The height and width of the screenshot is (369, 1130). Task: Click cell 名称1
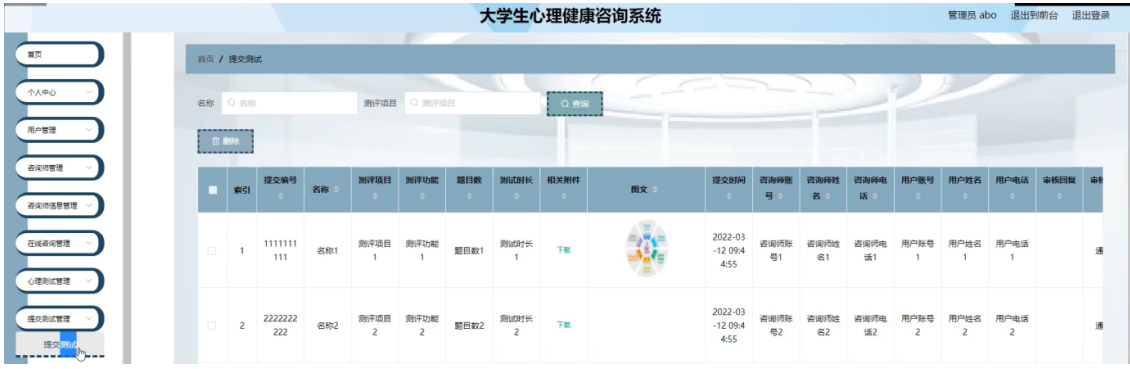click(327, 251)
